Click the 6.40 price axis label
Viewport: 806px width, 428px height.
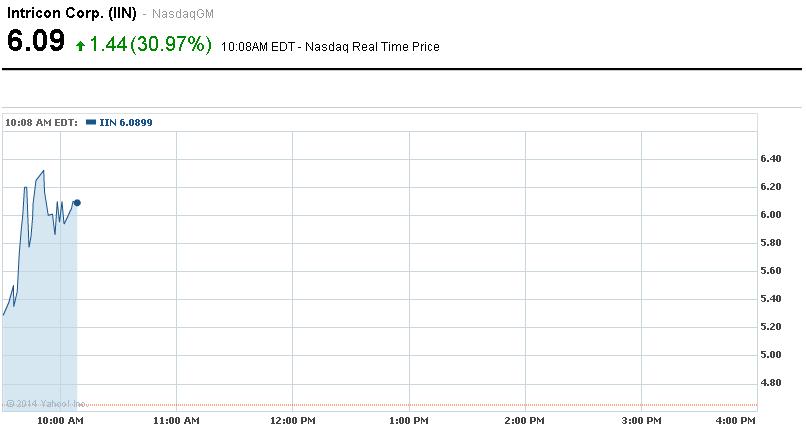(x=770, y=159)
